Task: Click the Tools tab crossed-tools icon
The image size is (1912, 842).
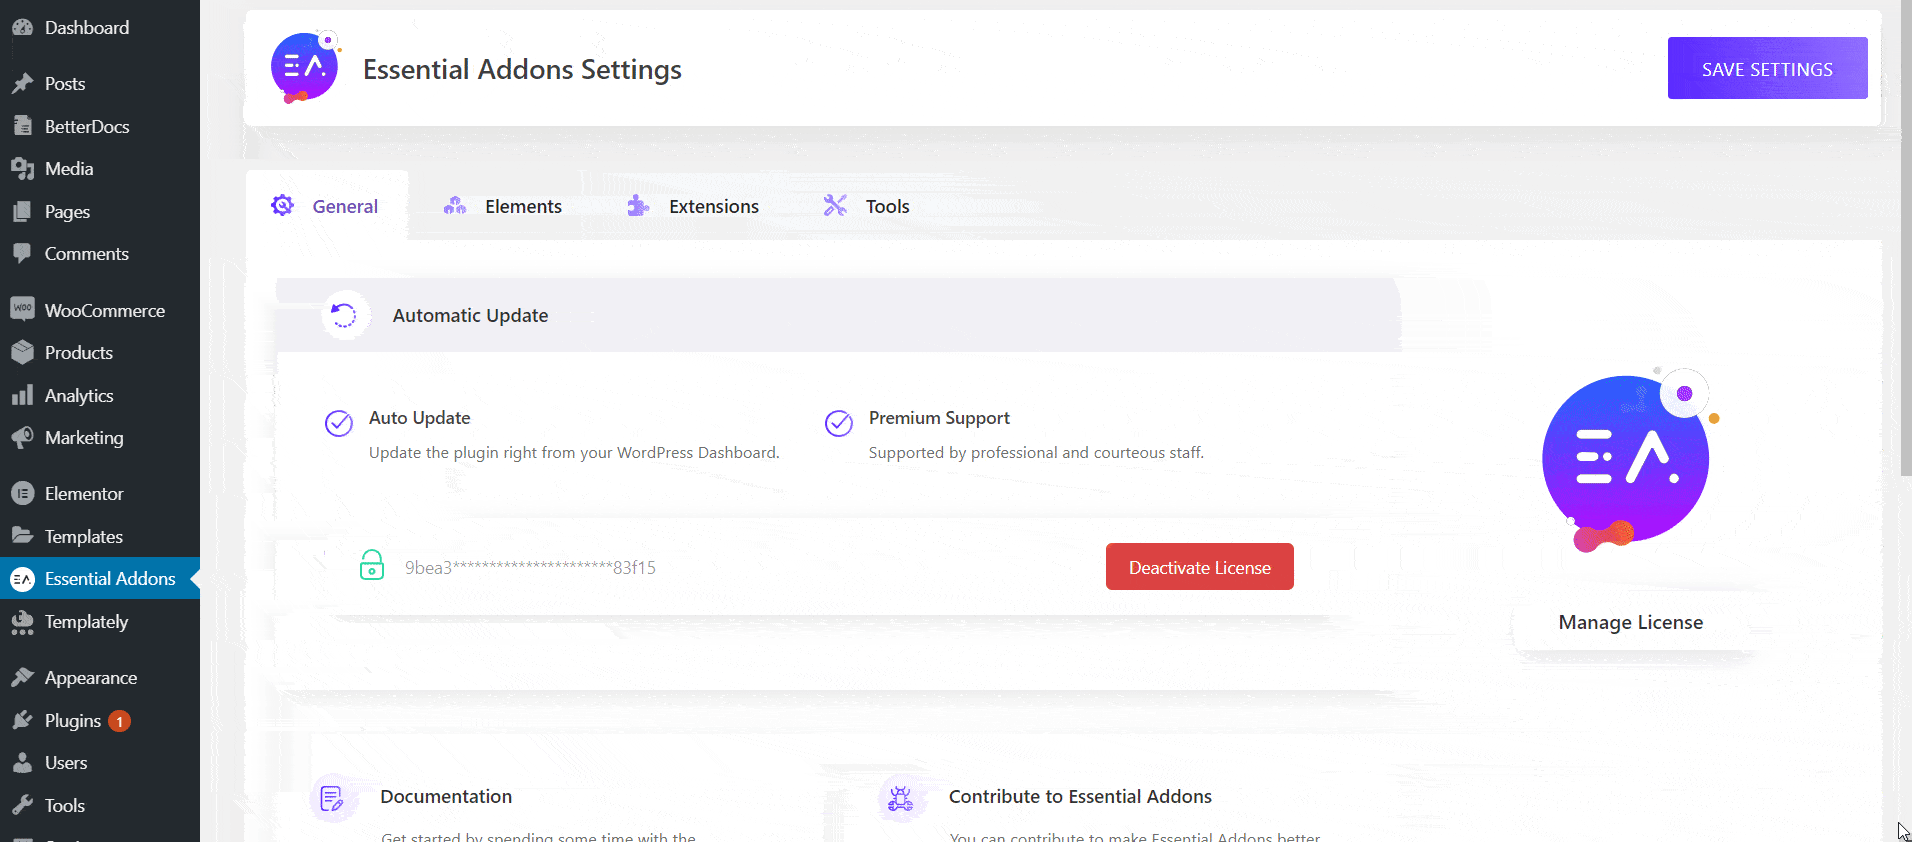Action: click(835, 206)
